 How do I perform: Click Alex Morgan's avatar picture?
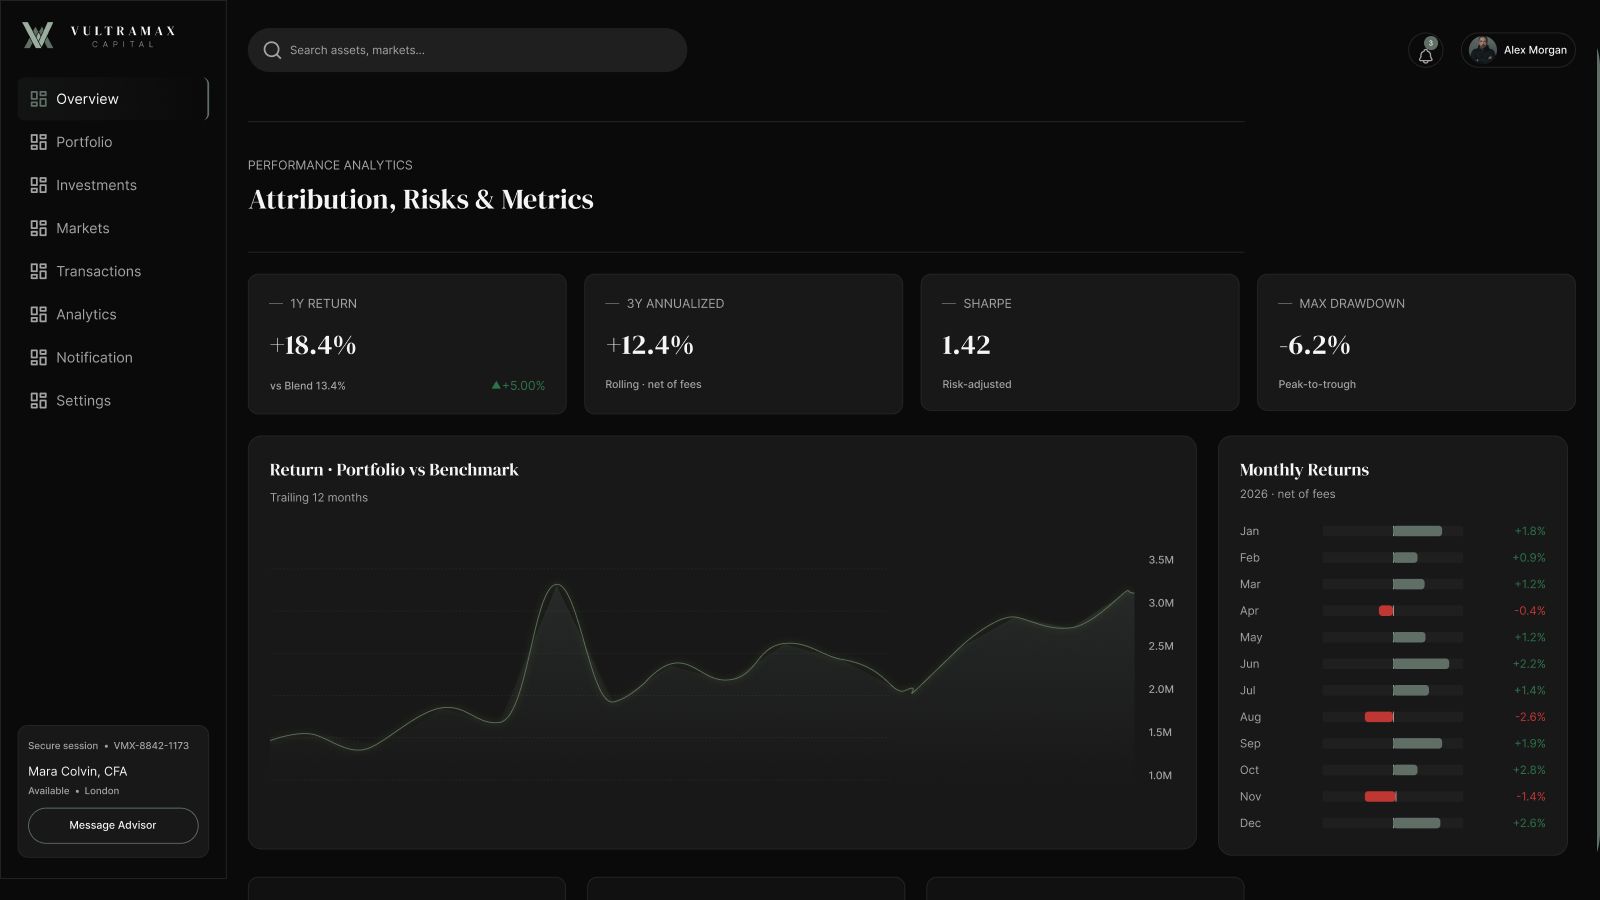point(1483,50)
